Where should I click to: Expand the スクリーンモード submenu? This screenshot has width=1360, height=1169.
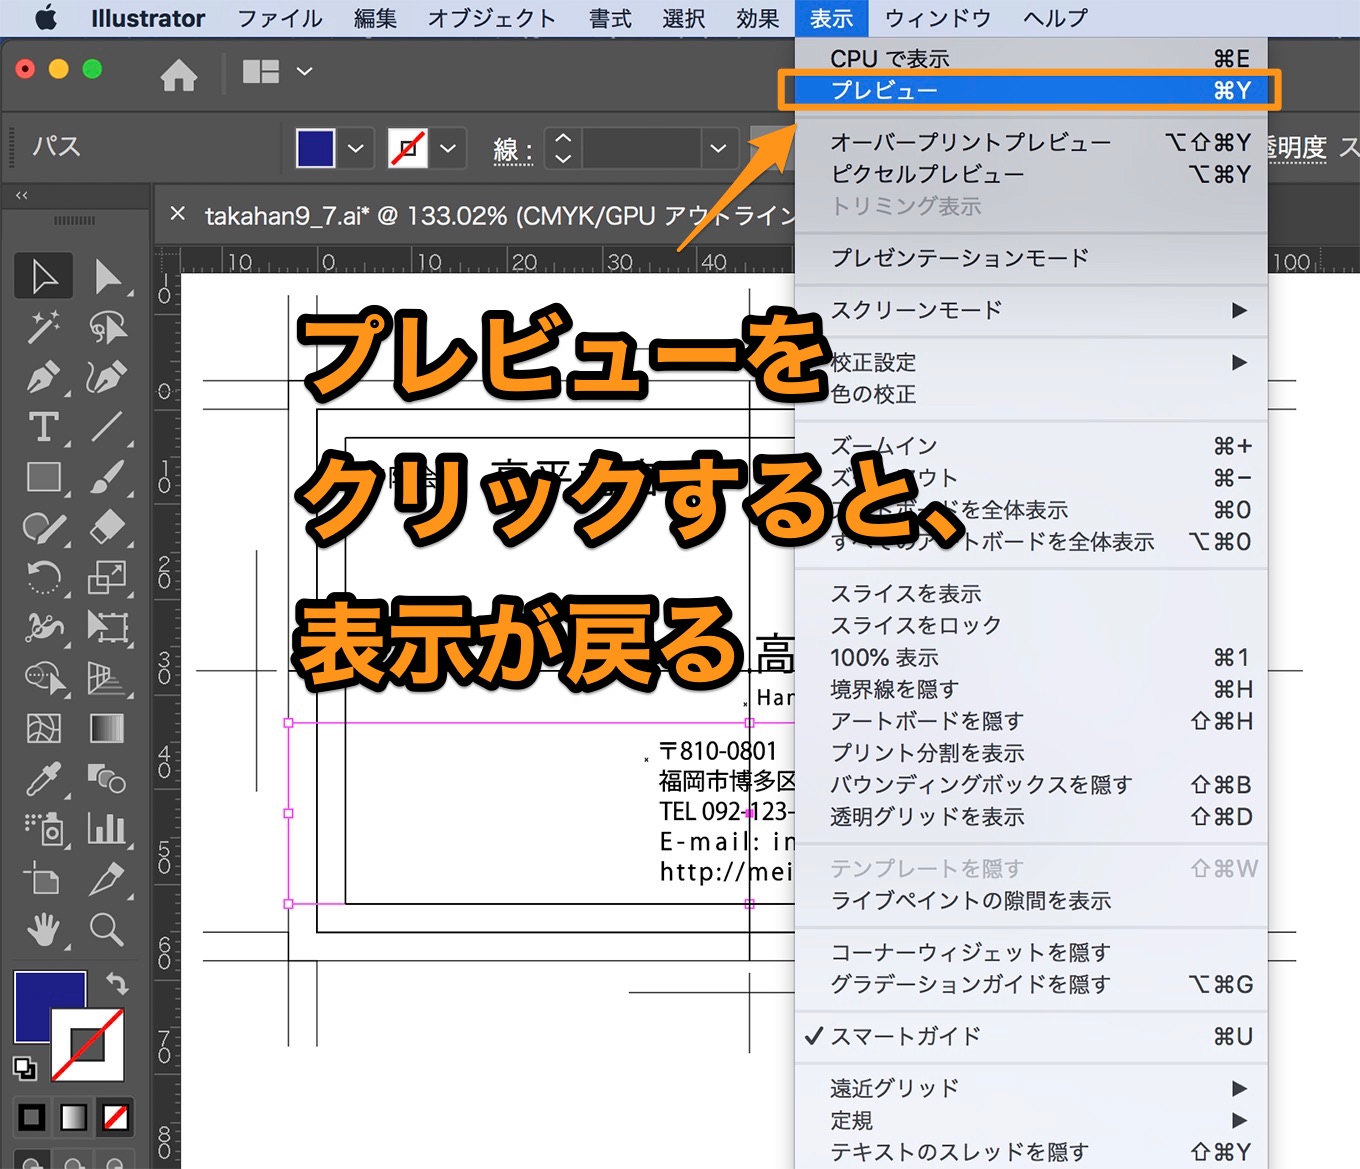pyautogui.click(x=1030, y=310)
